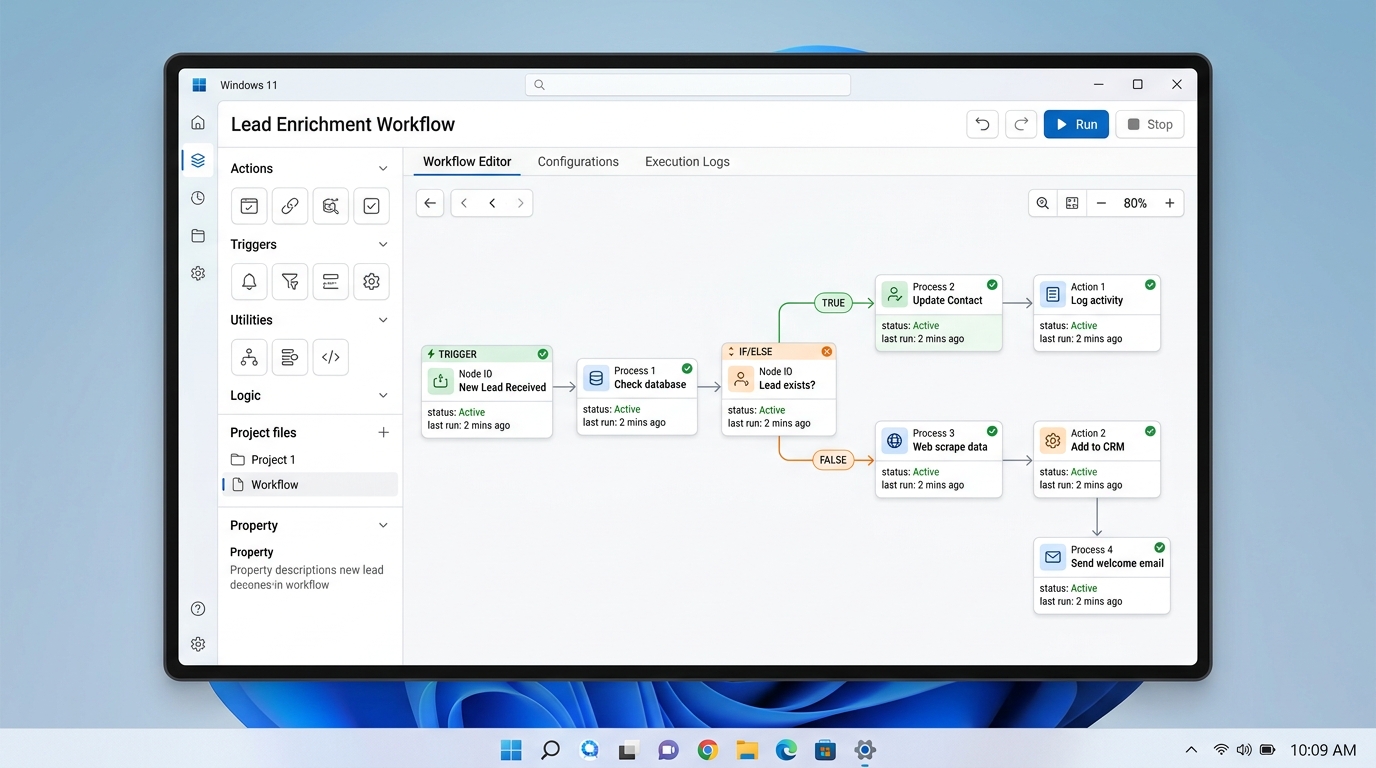Insert the code brackets utility tile
This screenshot has height=768, width=1376.
pyautogui.click(x=330, y=357)
